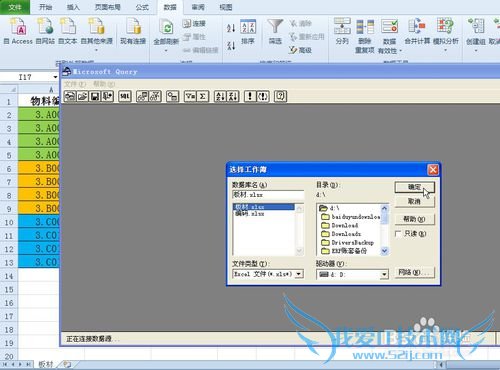The width and height of the screenshot is (500, 370).
Task: Open the Name Box dropdown arrow beside I17
Action: 55,77
